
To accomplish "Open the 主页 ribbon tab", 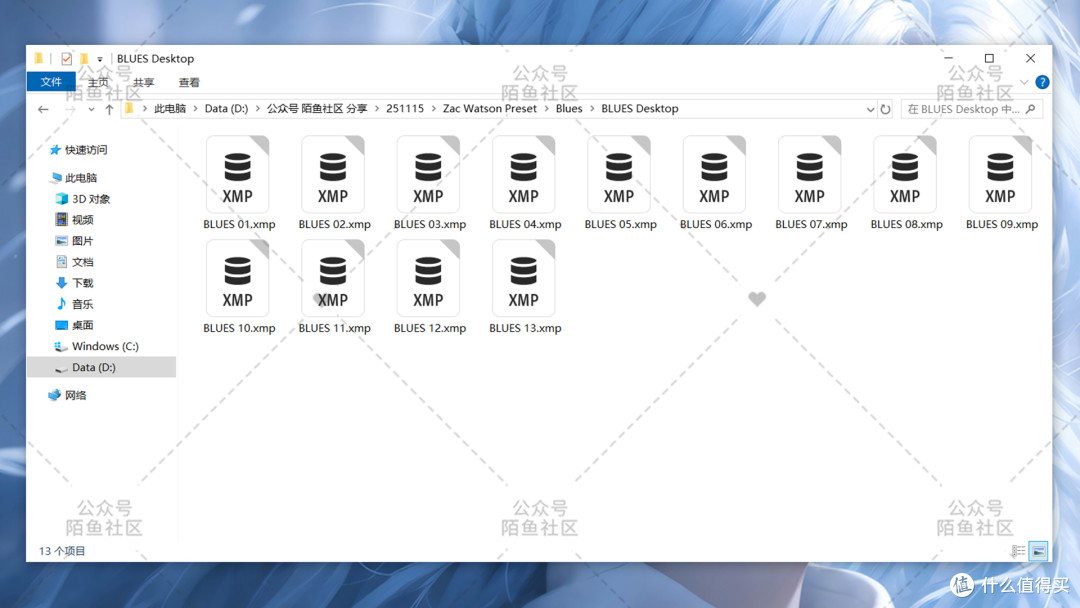I will 98,82.
